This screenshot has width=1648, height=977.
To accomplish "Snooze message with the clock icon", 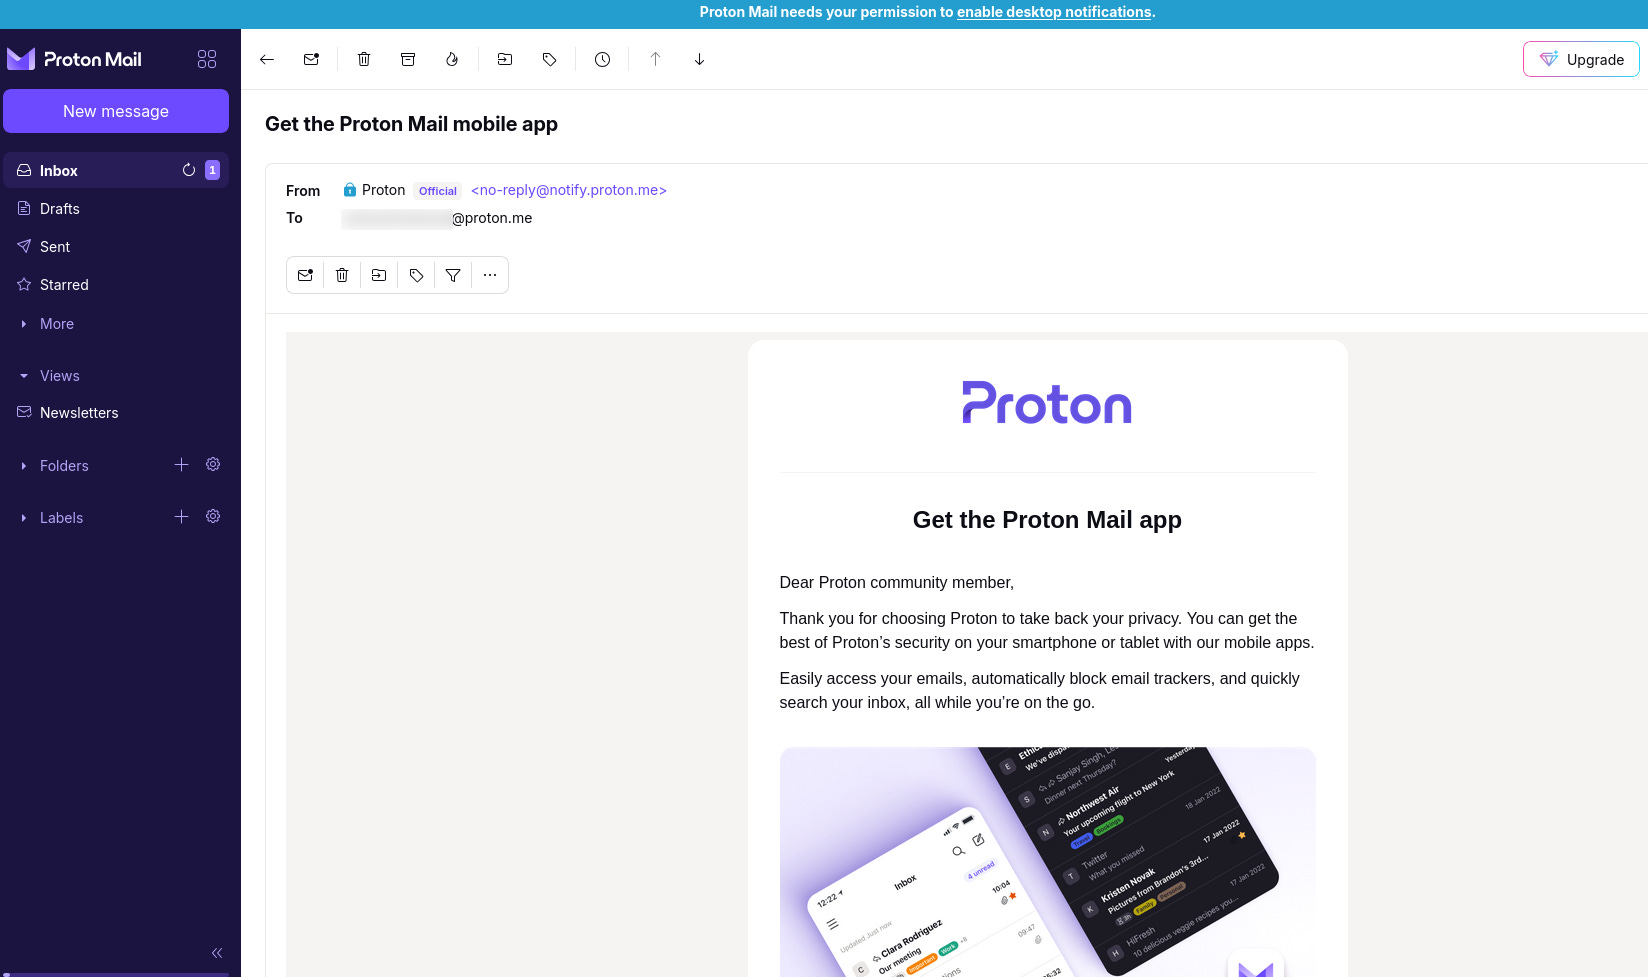I will coord(602,59).
